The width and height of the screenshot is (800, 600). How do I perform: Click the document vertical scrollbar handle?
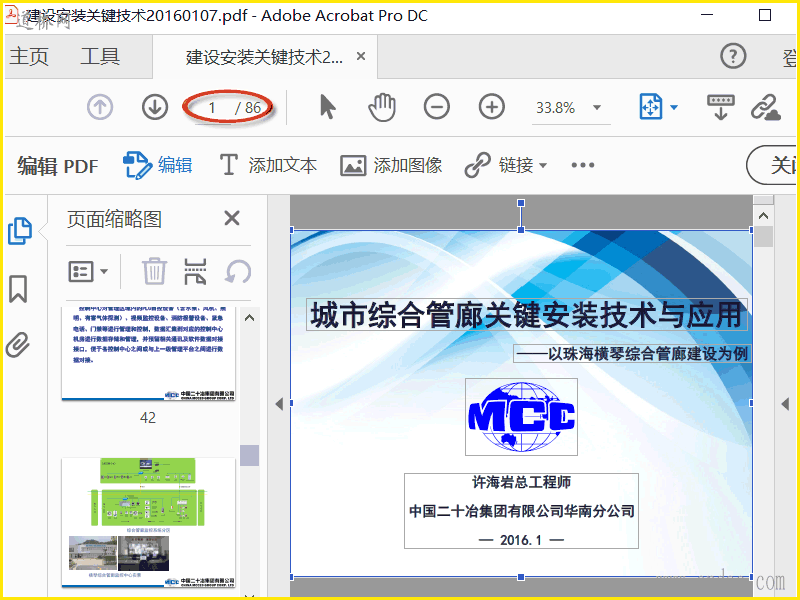(x=763, y=237)
